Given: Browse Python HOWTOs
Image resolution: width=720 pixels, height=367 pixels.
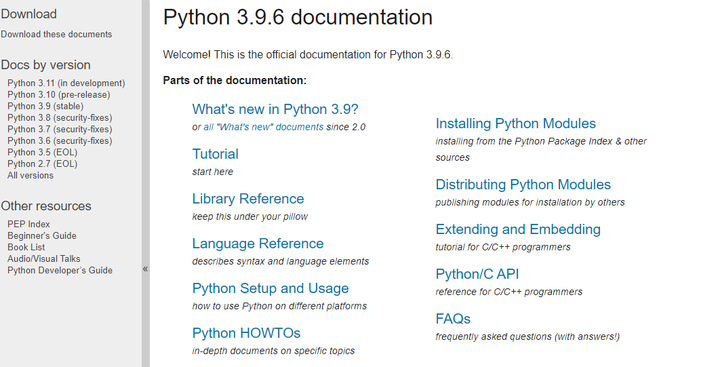Looking at the screenshot, I should pos(246,333).
